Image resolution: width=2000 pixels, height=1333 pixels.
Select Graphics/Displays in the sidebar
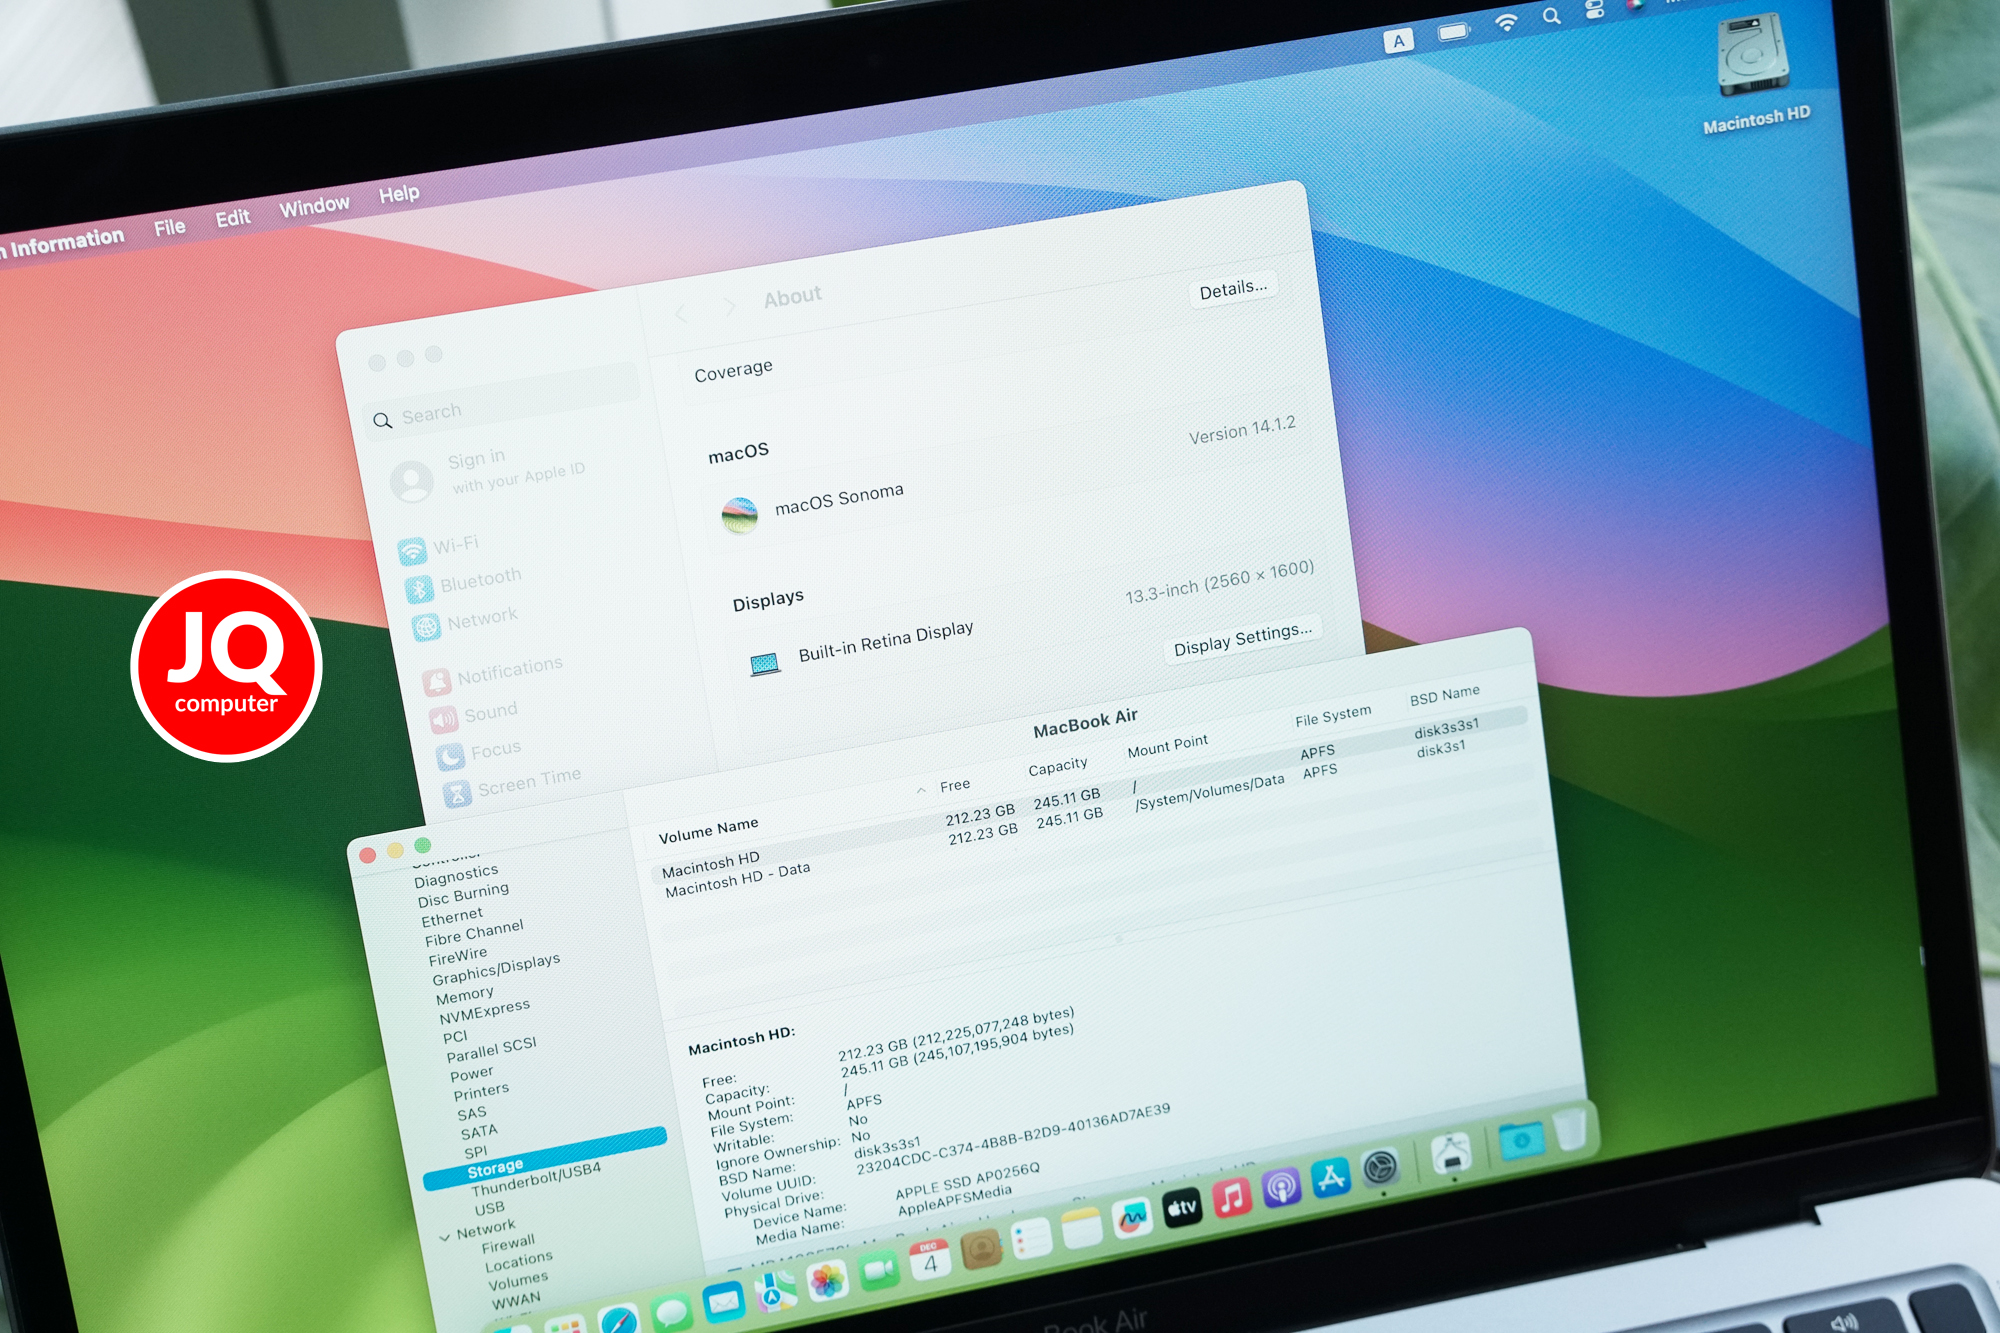[x=496, y=969]
